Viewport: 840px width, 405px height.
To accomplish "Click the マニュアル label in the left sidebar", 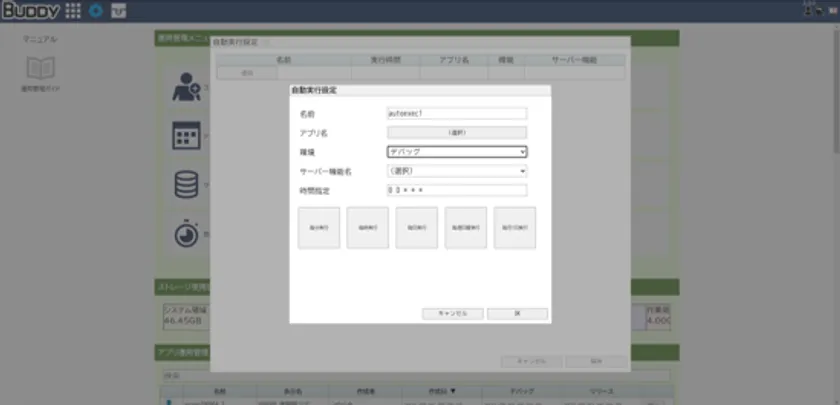I will click(40, 39).
